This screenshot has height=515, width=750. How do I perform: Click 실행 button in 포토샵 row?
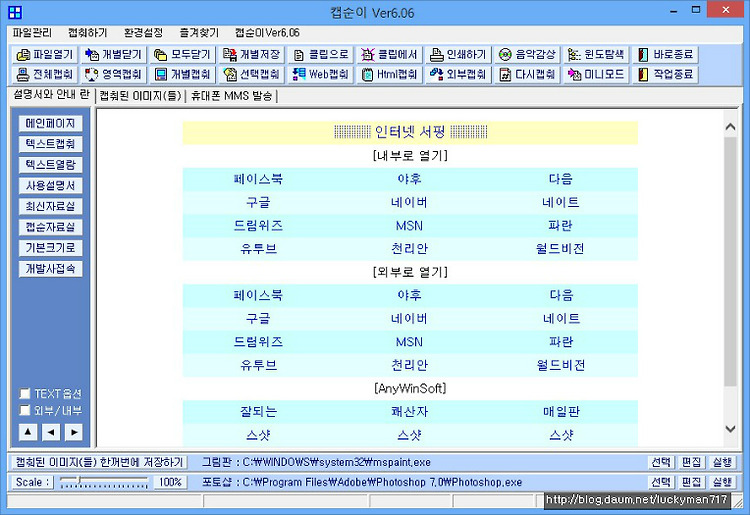[x=722, y=482]
